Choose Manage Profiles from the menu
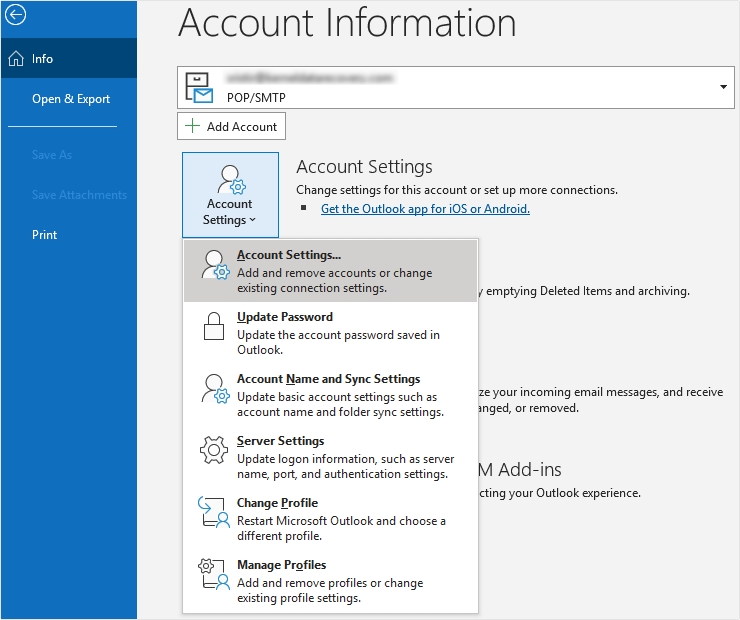Image resolution: width=740 pixels, height=620 pixels. [x=330, y=581]
